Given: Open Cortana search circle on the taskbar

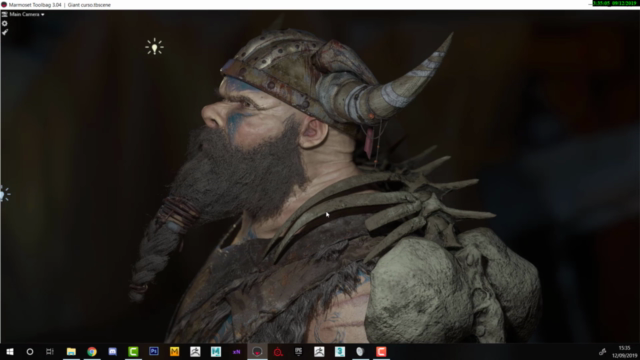Looking at the screenshot, I should pyautogui.click(x=30, y=351).
